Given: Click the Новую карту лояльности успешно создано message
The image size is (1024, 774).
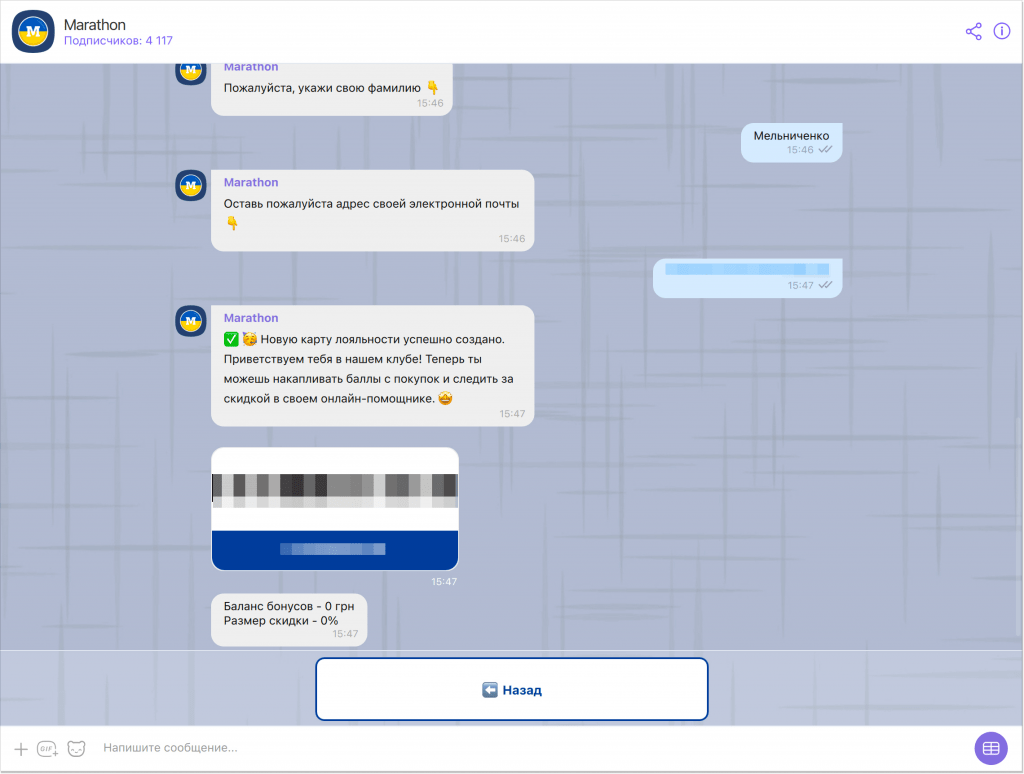Looking at the screenshot, I should (x=372, y=366).
